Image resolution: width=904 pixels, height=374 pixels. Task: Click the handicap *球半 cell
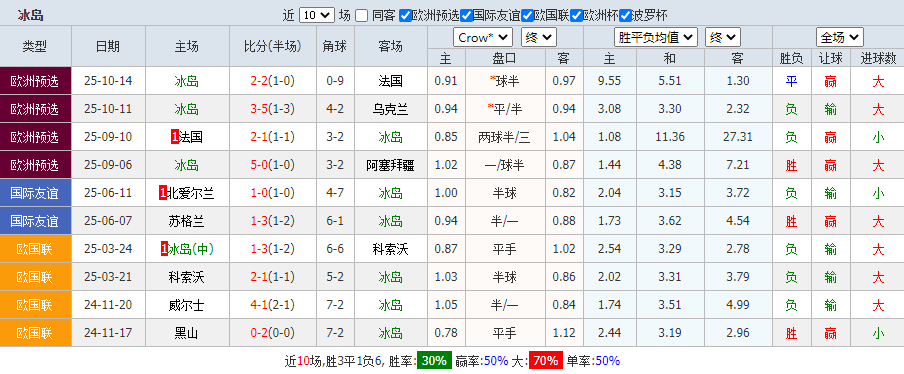(504, 81)
